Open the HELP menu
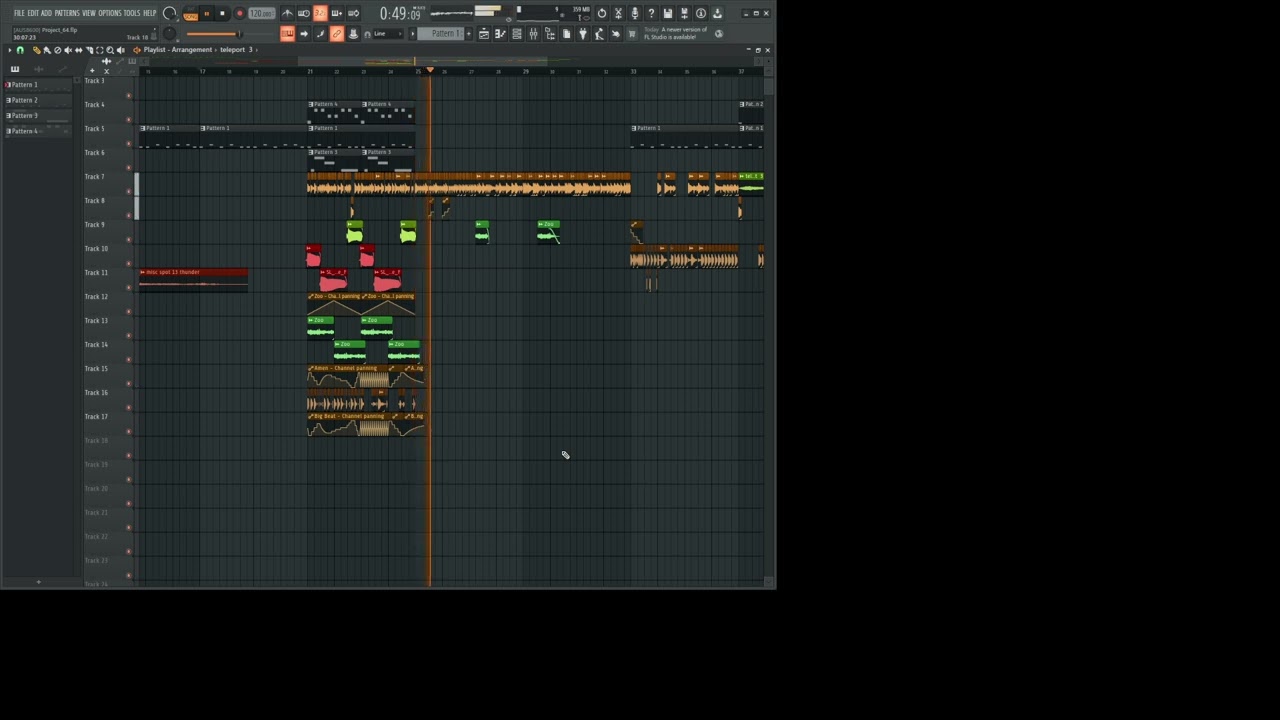 tap(150, 13)
